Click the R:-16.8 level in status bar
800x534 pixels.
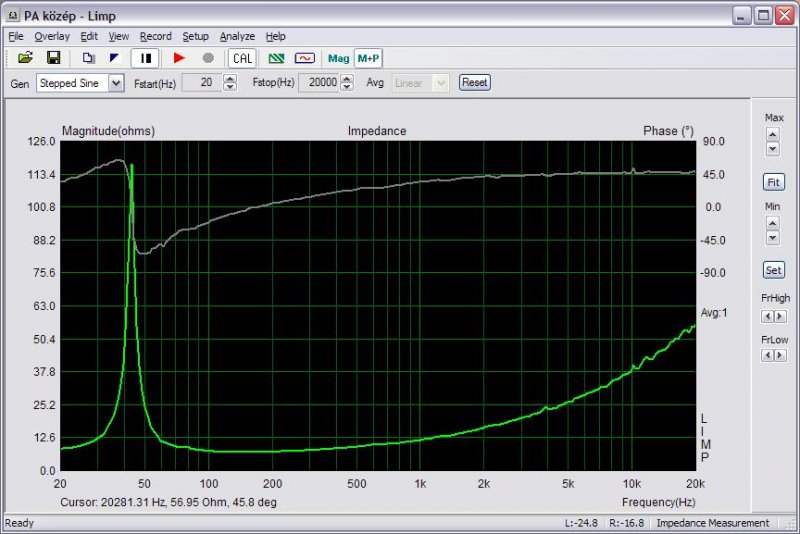pyautogui.click(x=626, y=523)
